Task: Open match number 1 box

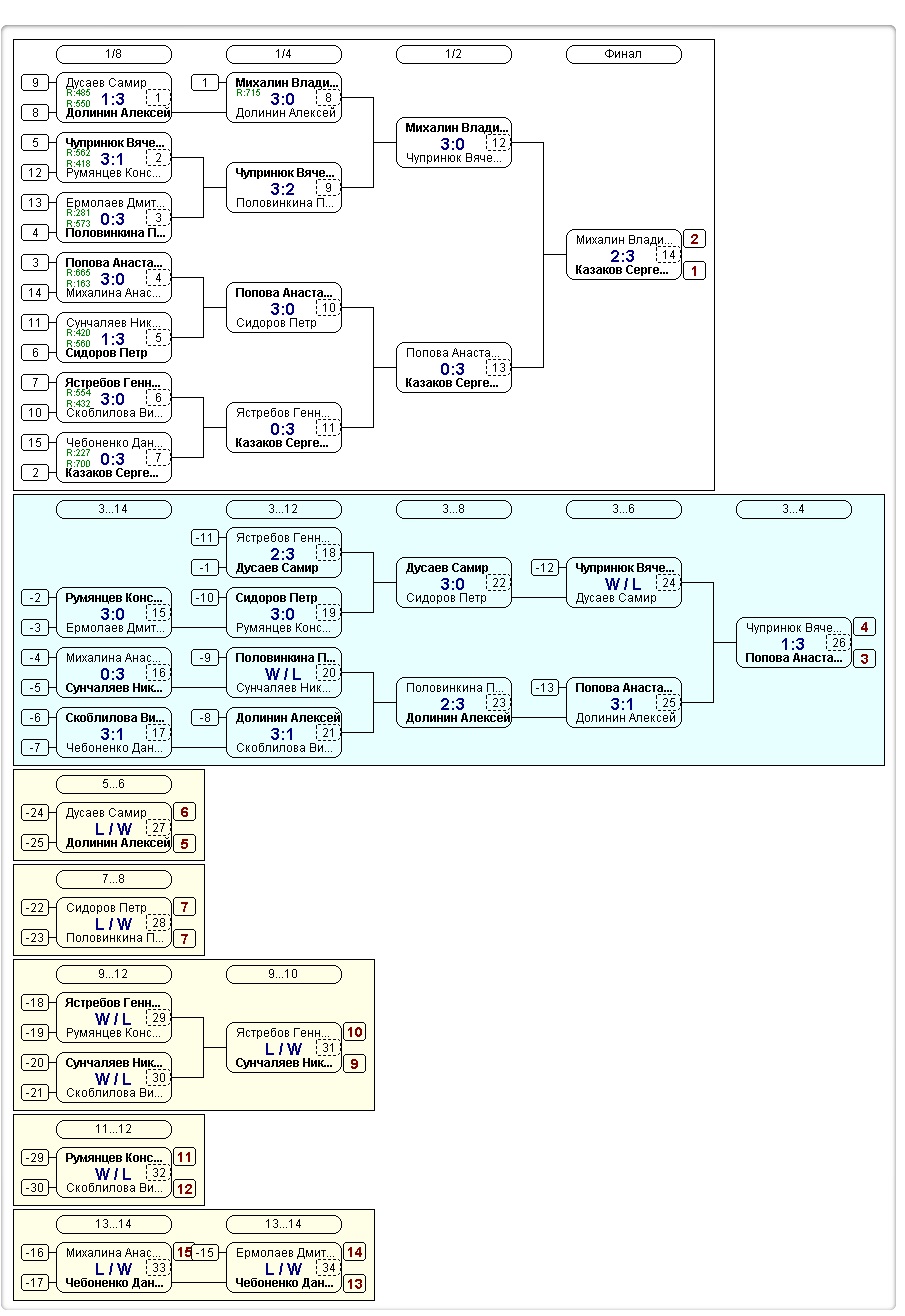Action: tap(157, 98)
